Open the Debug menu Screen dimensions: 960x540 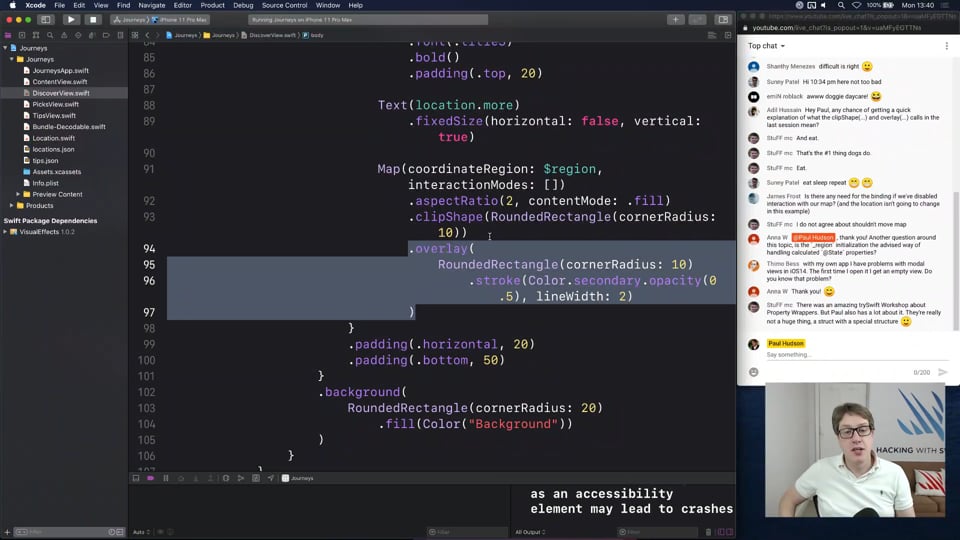[243, 5]
